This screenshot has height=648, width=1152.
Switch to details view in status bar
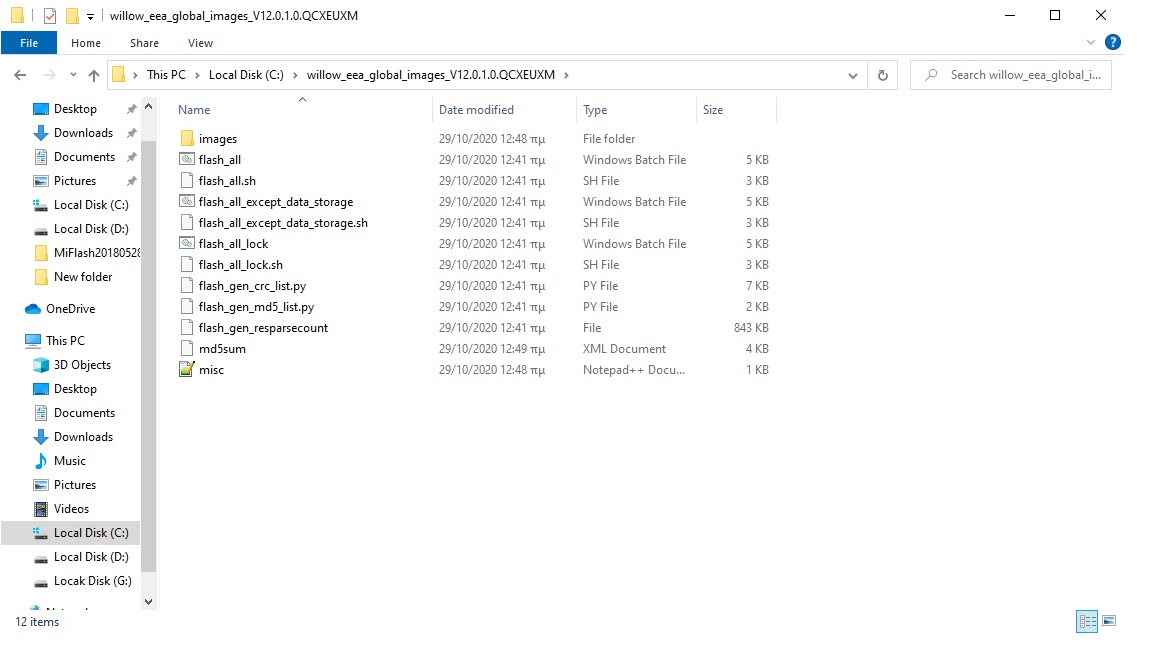pyautogui.click(x=1087, y=621)
